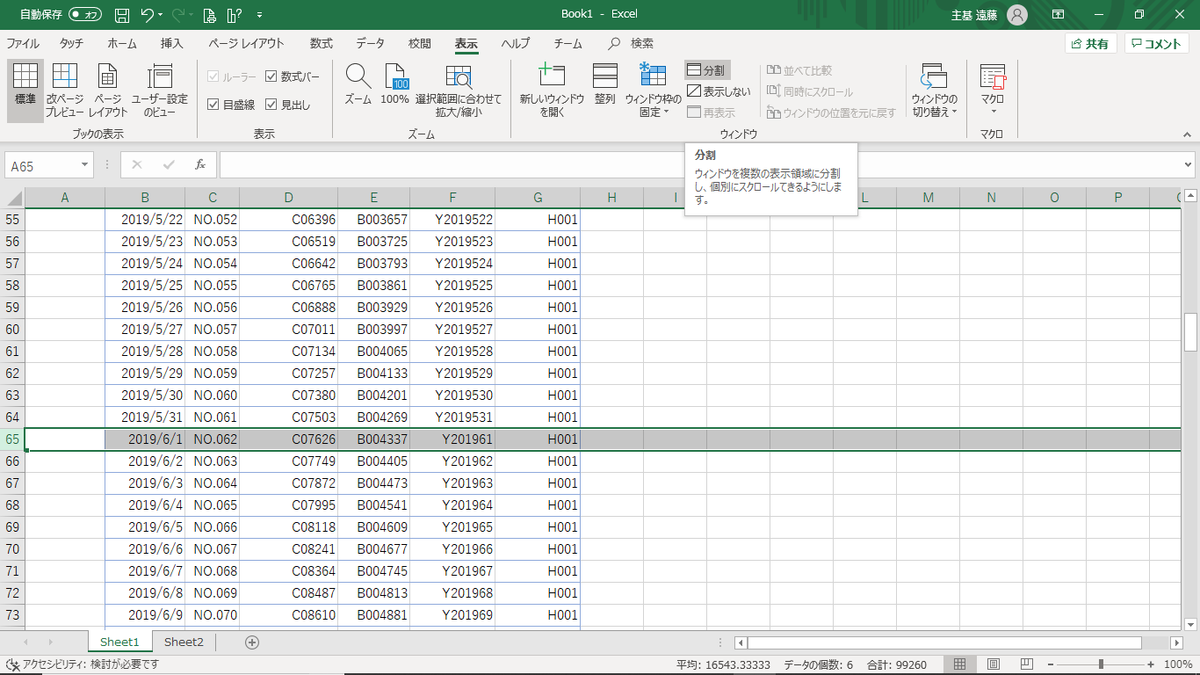
Task: Customize Quick Access Toolbar dropdown
Action: (x=260, y=15)
